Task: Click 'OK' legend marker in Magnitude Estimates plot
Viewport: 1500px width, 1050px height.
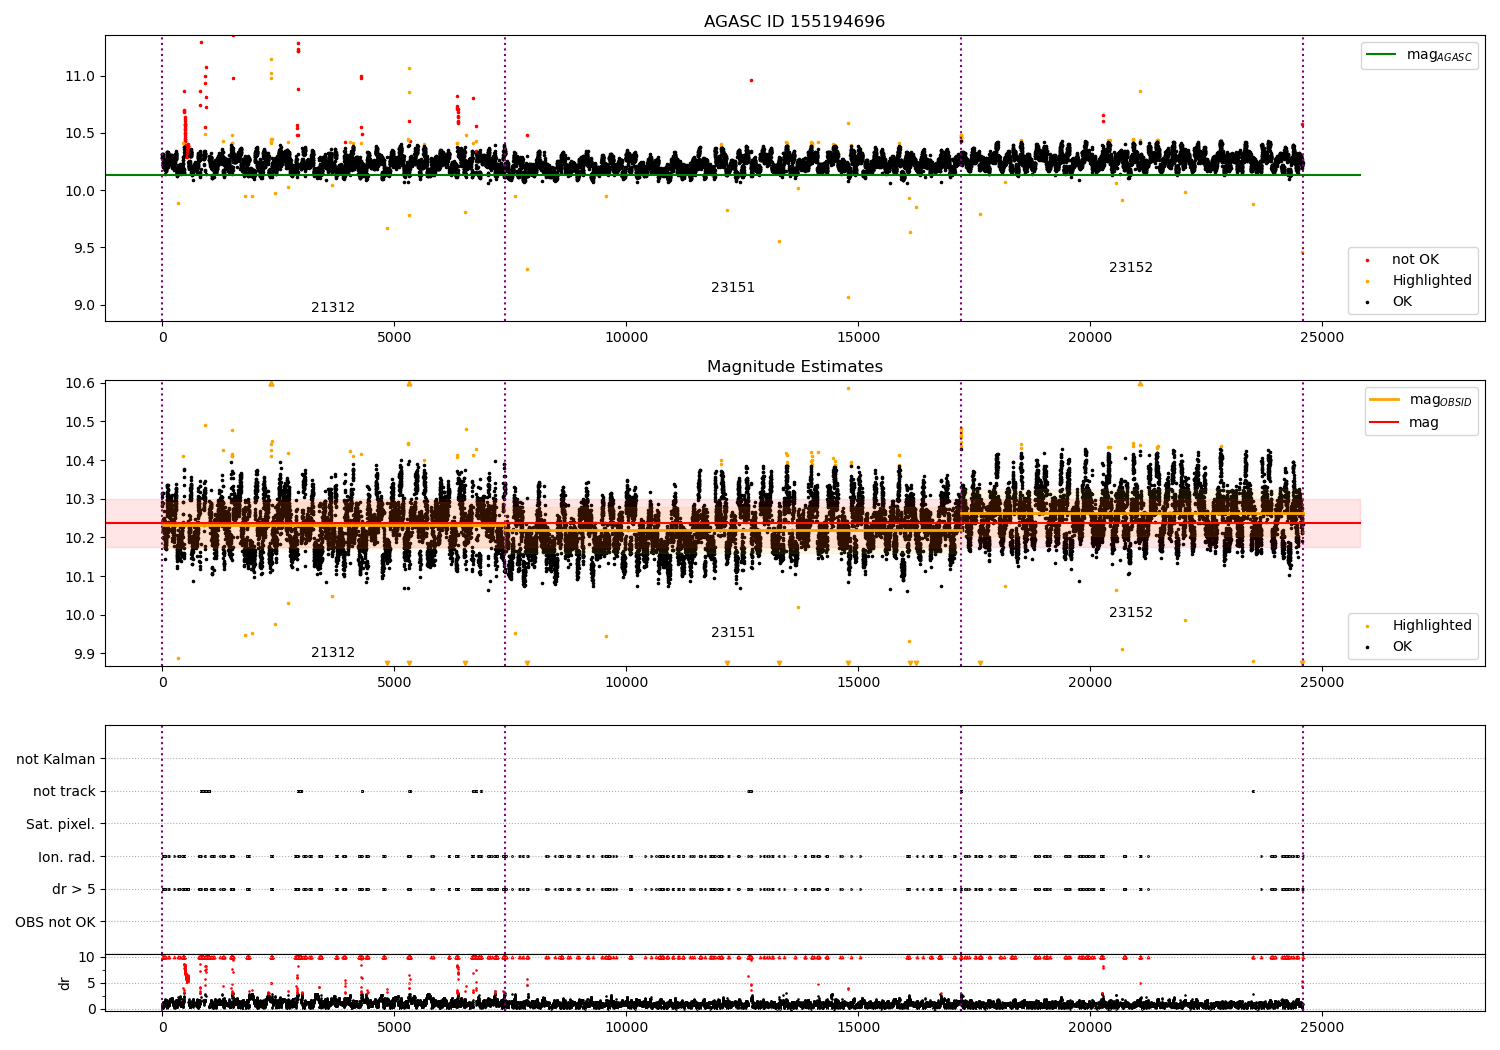Action: (1368, 647)
